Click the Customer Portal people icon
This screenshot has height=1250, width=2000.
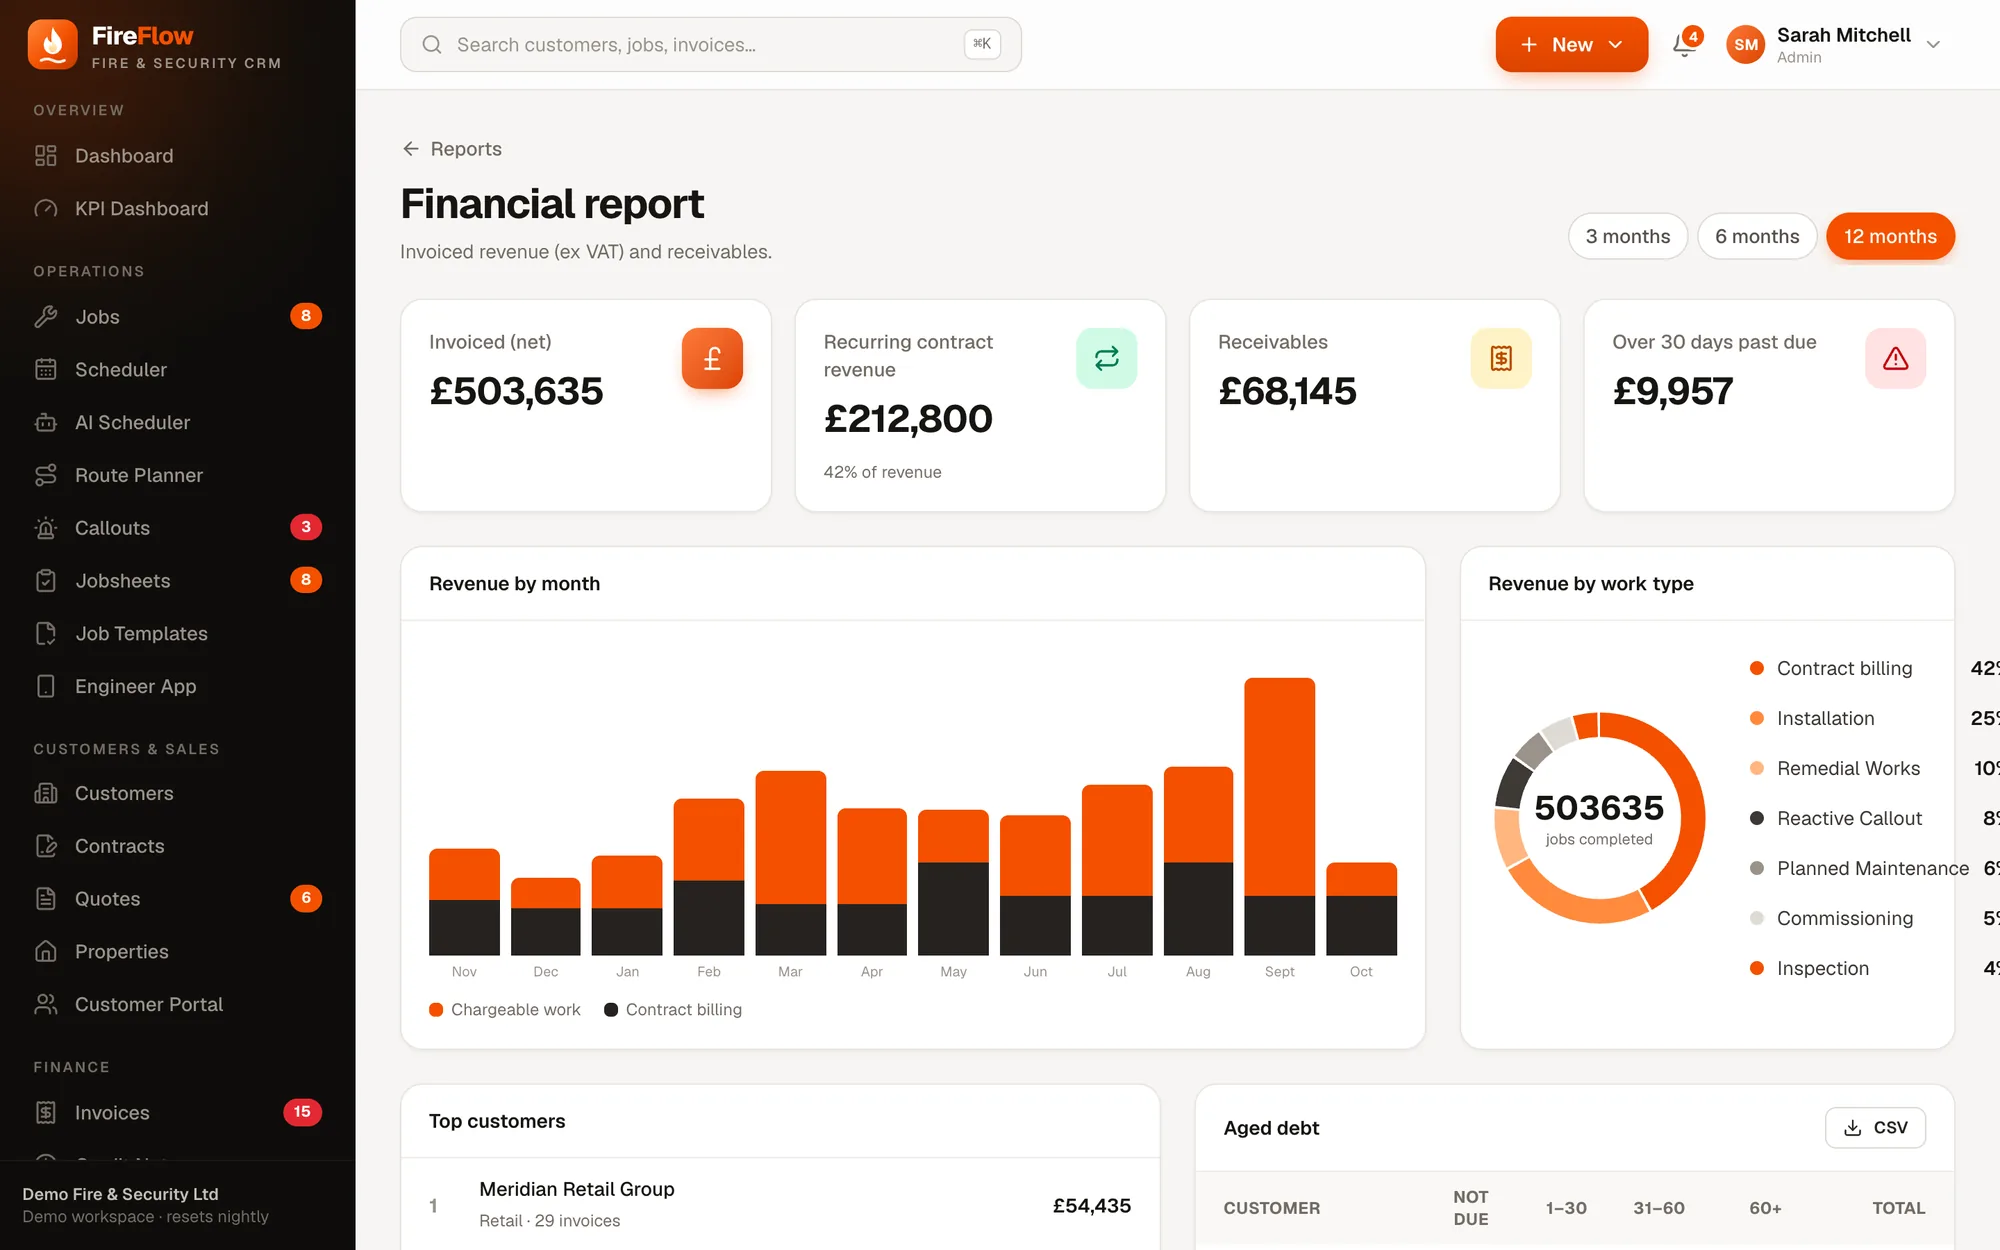coord(46,1005)
